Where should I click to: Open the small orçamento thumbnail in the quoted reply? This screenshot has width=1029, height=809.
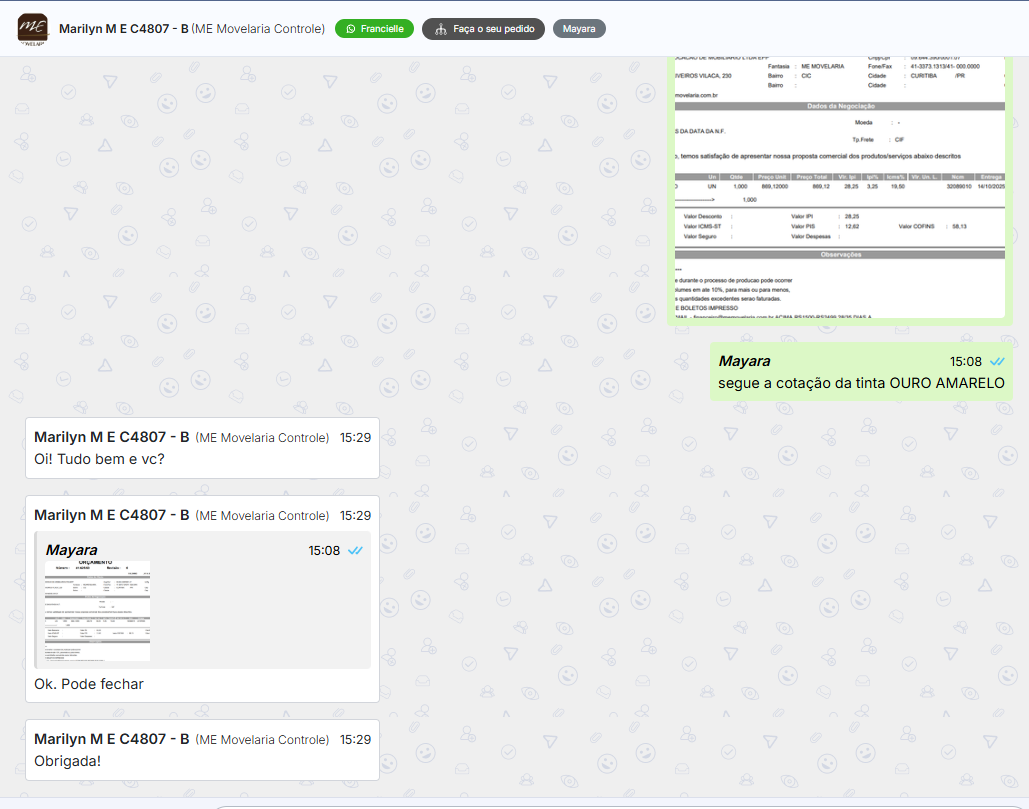pos(97,610)
